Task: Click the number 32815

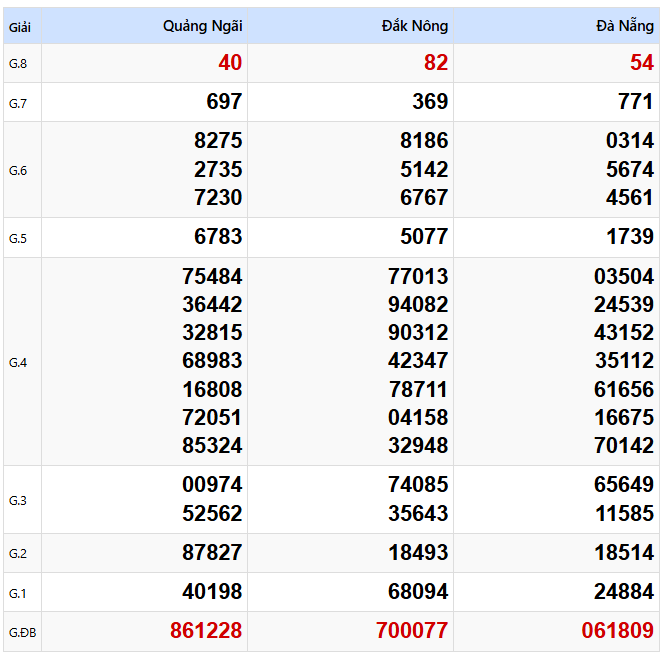Action: (212, 332)
